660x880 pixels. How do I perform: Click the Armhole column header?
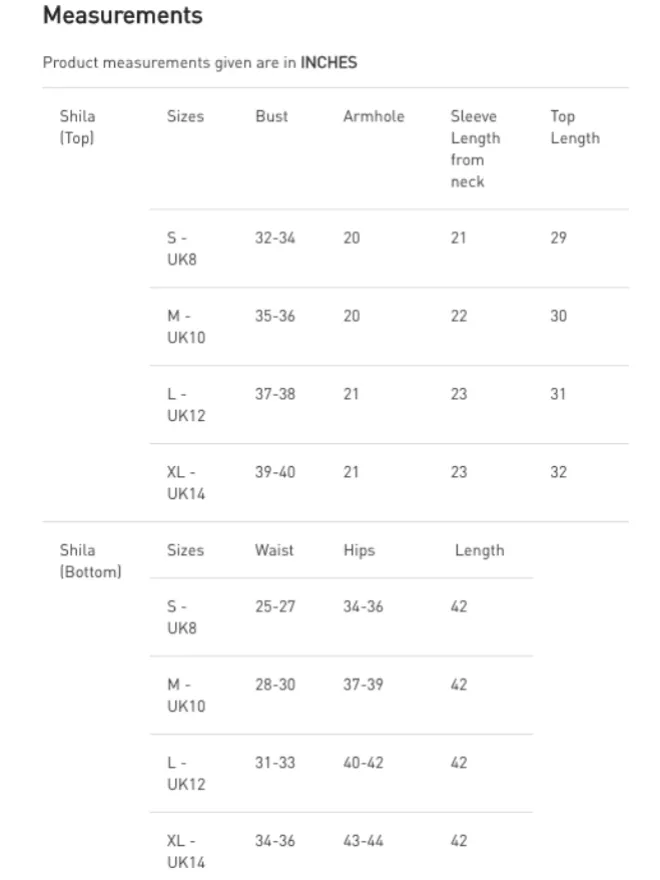[x=373, y=116]
